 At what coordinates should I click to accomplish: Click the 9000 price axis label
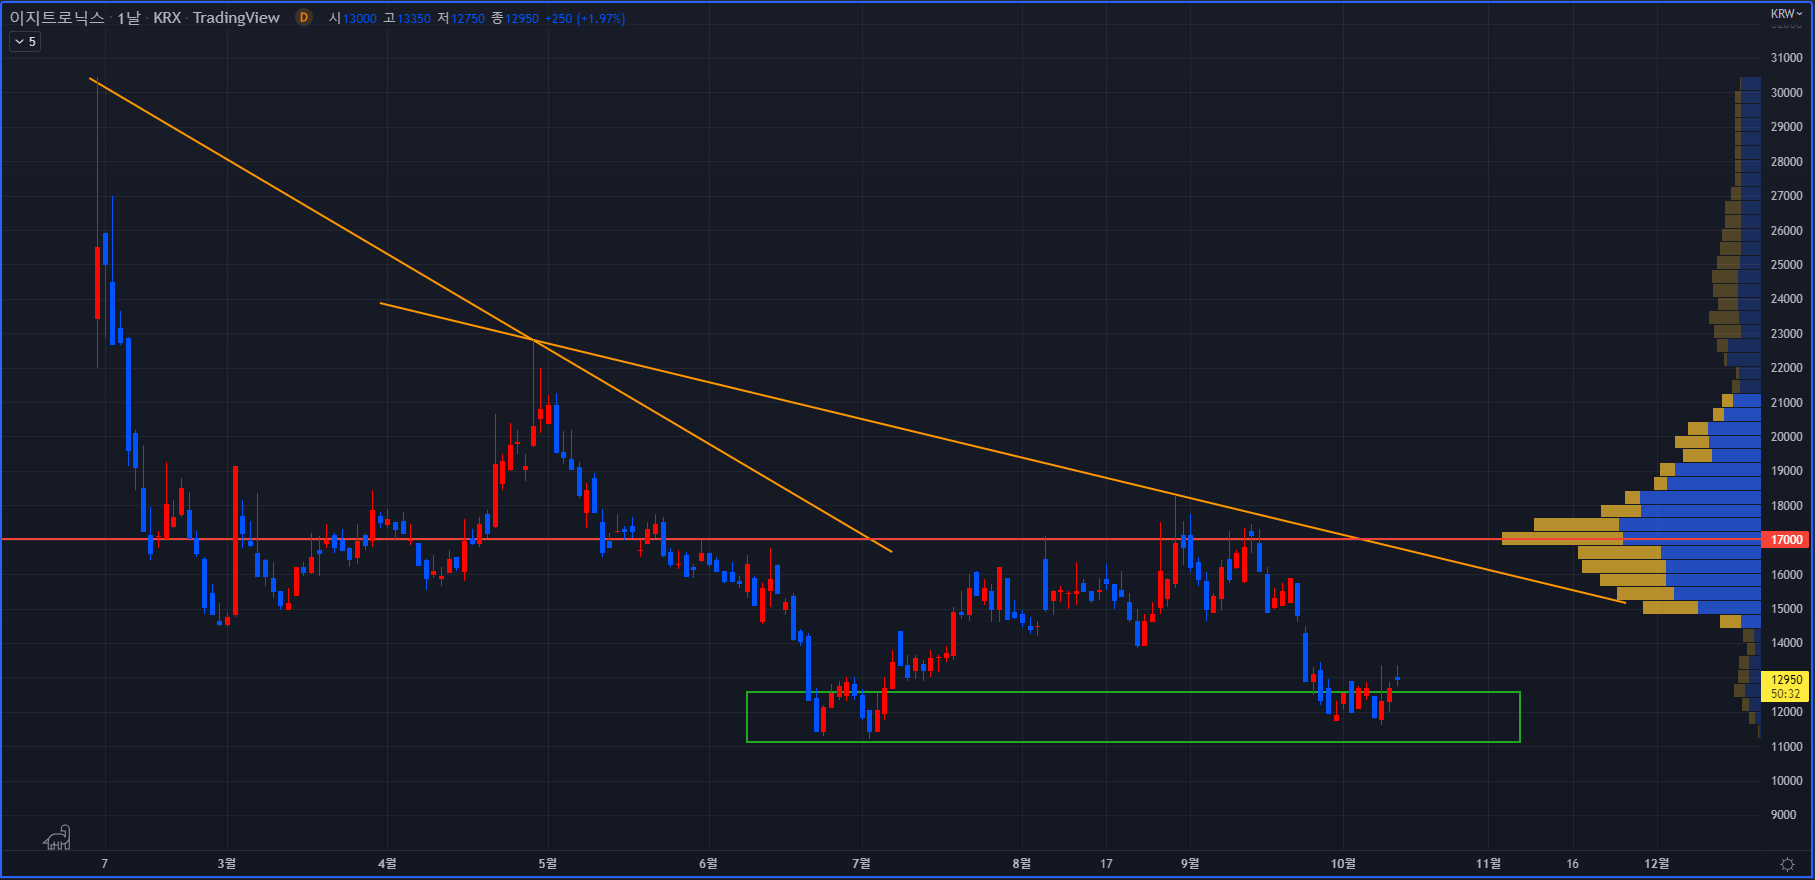coord(1783,815)
